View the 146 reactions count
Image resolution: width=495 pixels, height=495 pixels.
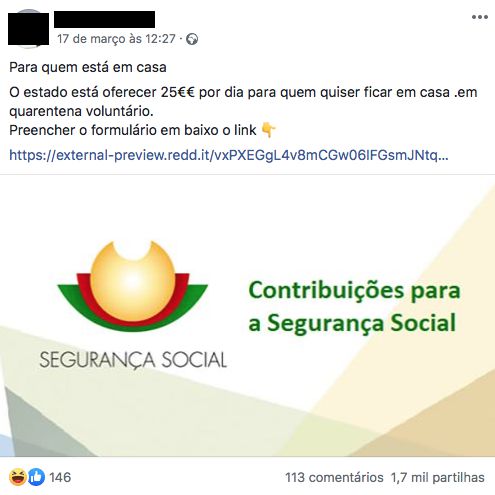(60, 477)
